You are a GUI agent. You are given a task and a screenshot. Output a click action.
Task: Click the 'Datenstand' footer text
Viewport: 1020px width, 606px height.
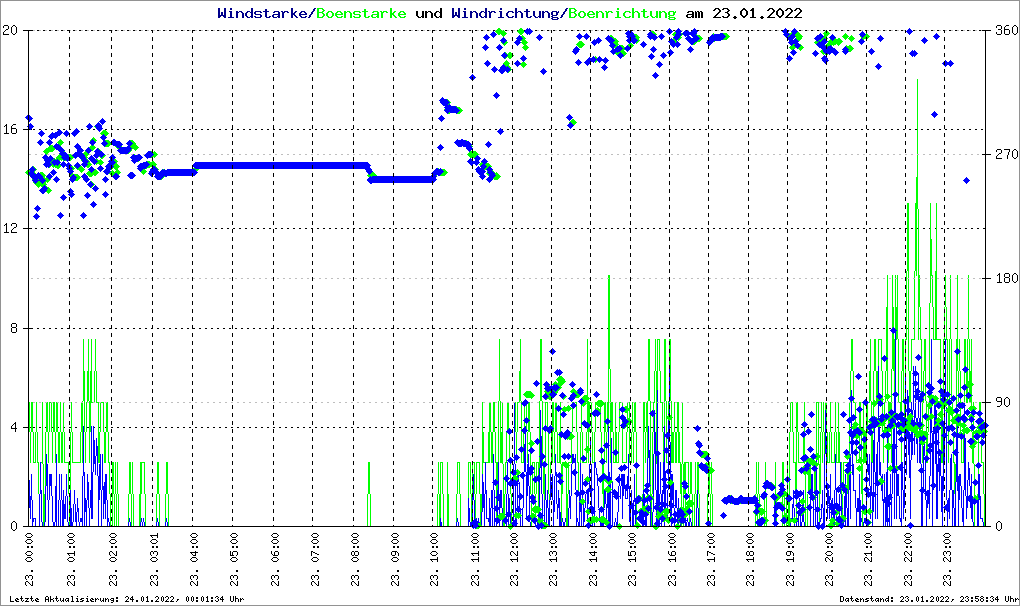click(928, 599)
